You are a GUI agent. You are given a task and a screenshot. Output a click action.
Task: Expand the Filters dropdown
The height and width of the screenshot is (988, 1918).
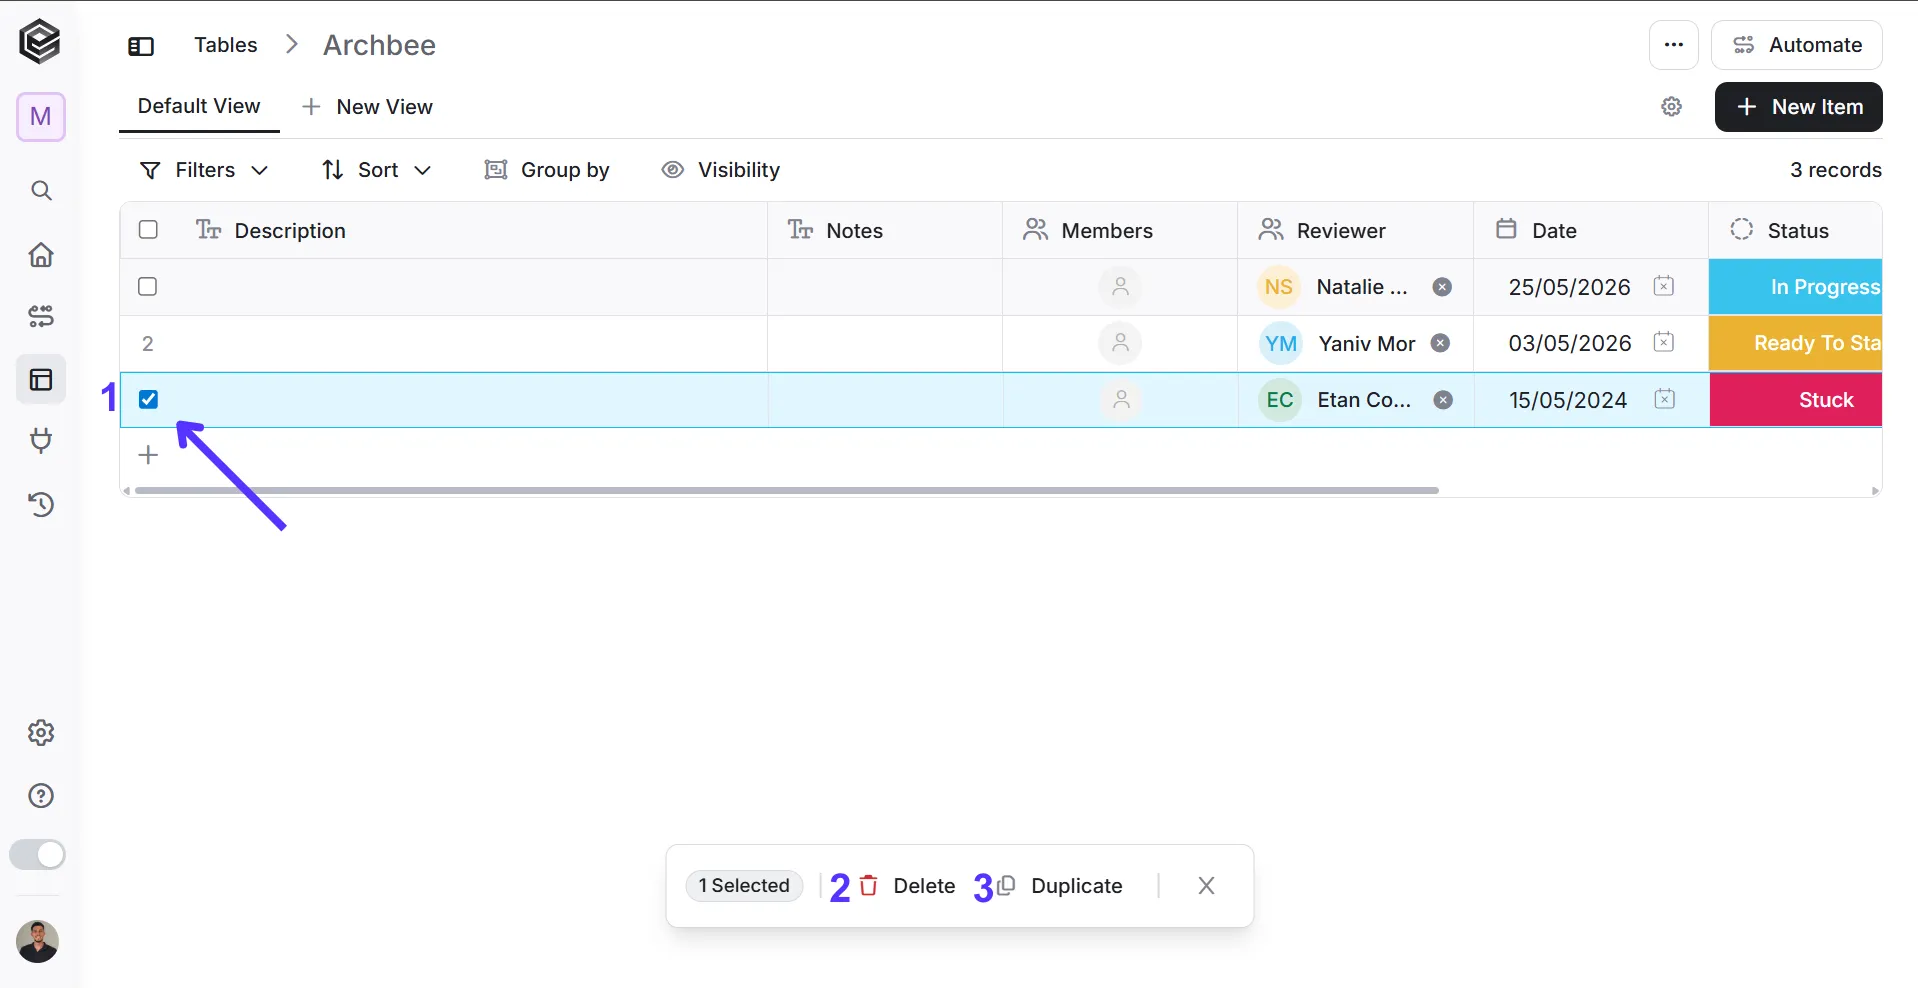pyautogui.click(x=204, y=170)
